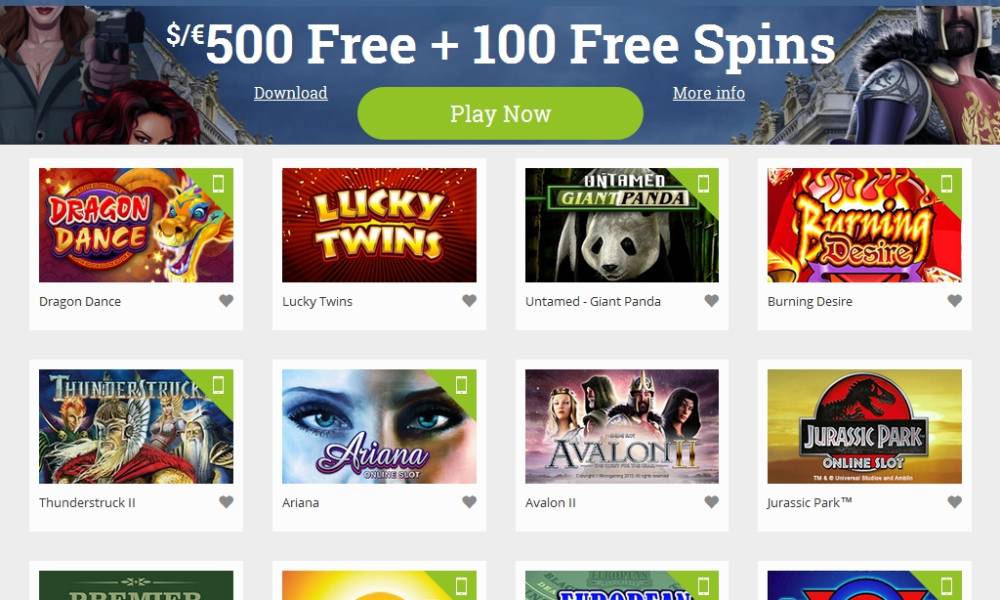Click the mobile icon on Burning Desire thumbnail
The height and width of the screenshot is (600, 1000).
pyautogui.click(x=946, y=184)
